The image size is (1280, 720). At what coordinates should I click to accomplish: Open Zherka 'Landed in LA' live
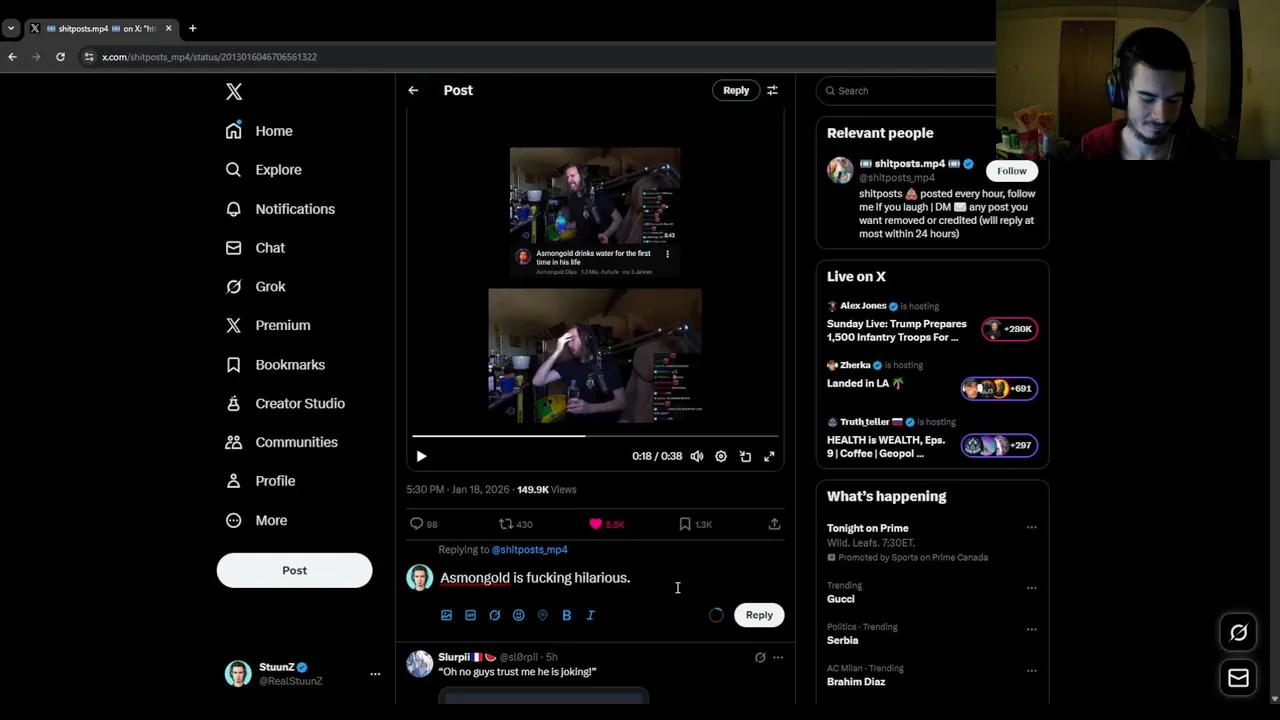(932, 378)
